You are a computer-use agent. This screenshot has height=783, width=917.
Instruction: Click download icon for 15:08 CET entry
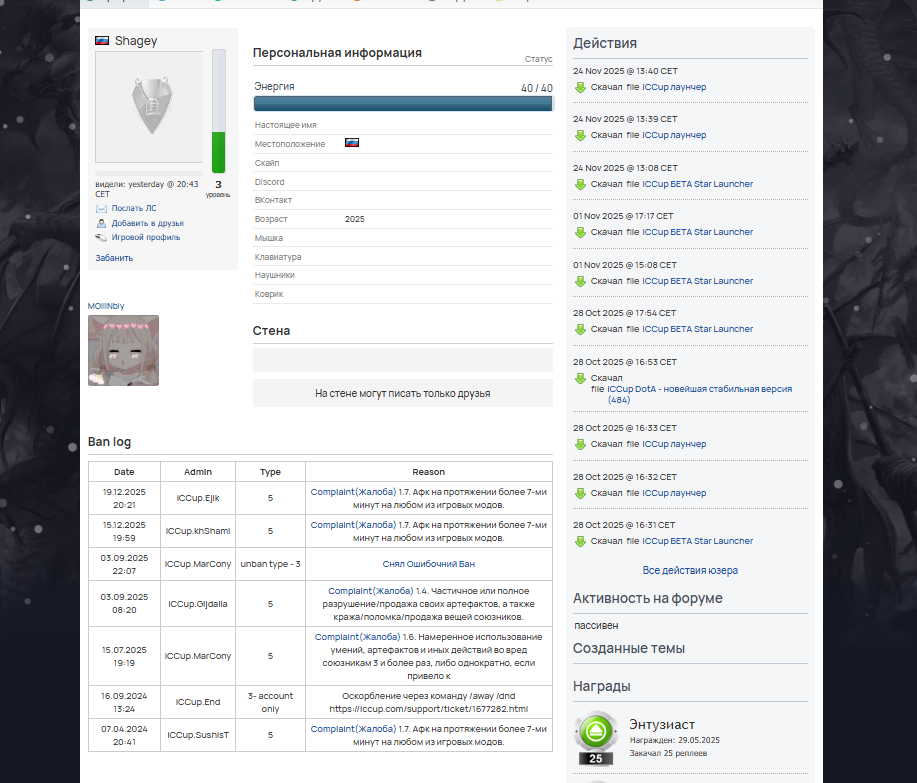point(580,282)
